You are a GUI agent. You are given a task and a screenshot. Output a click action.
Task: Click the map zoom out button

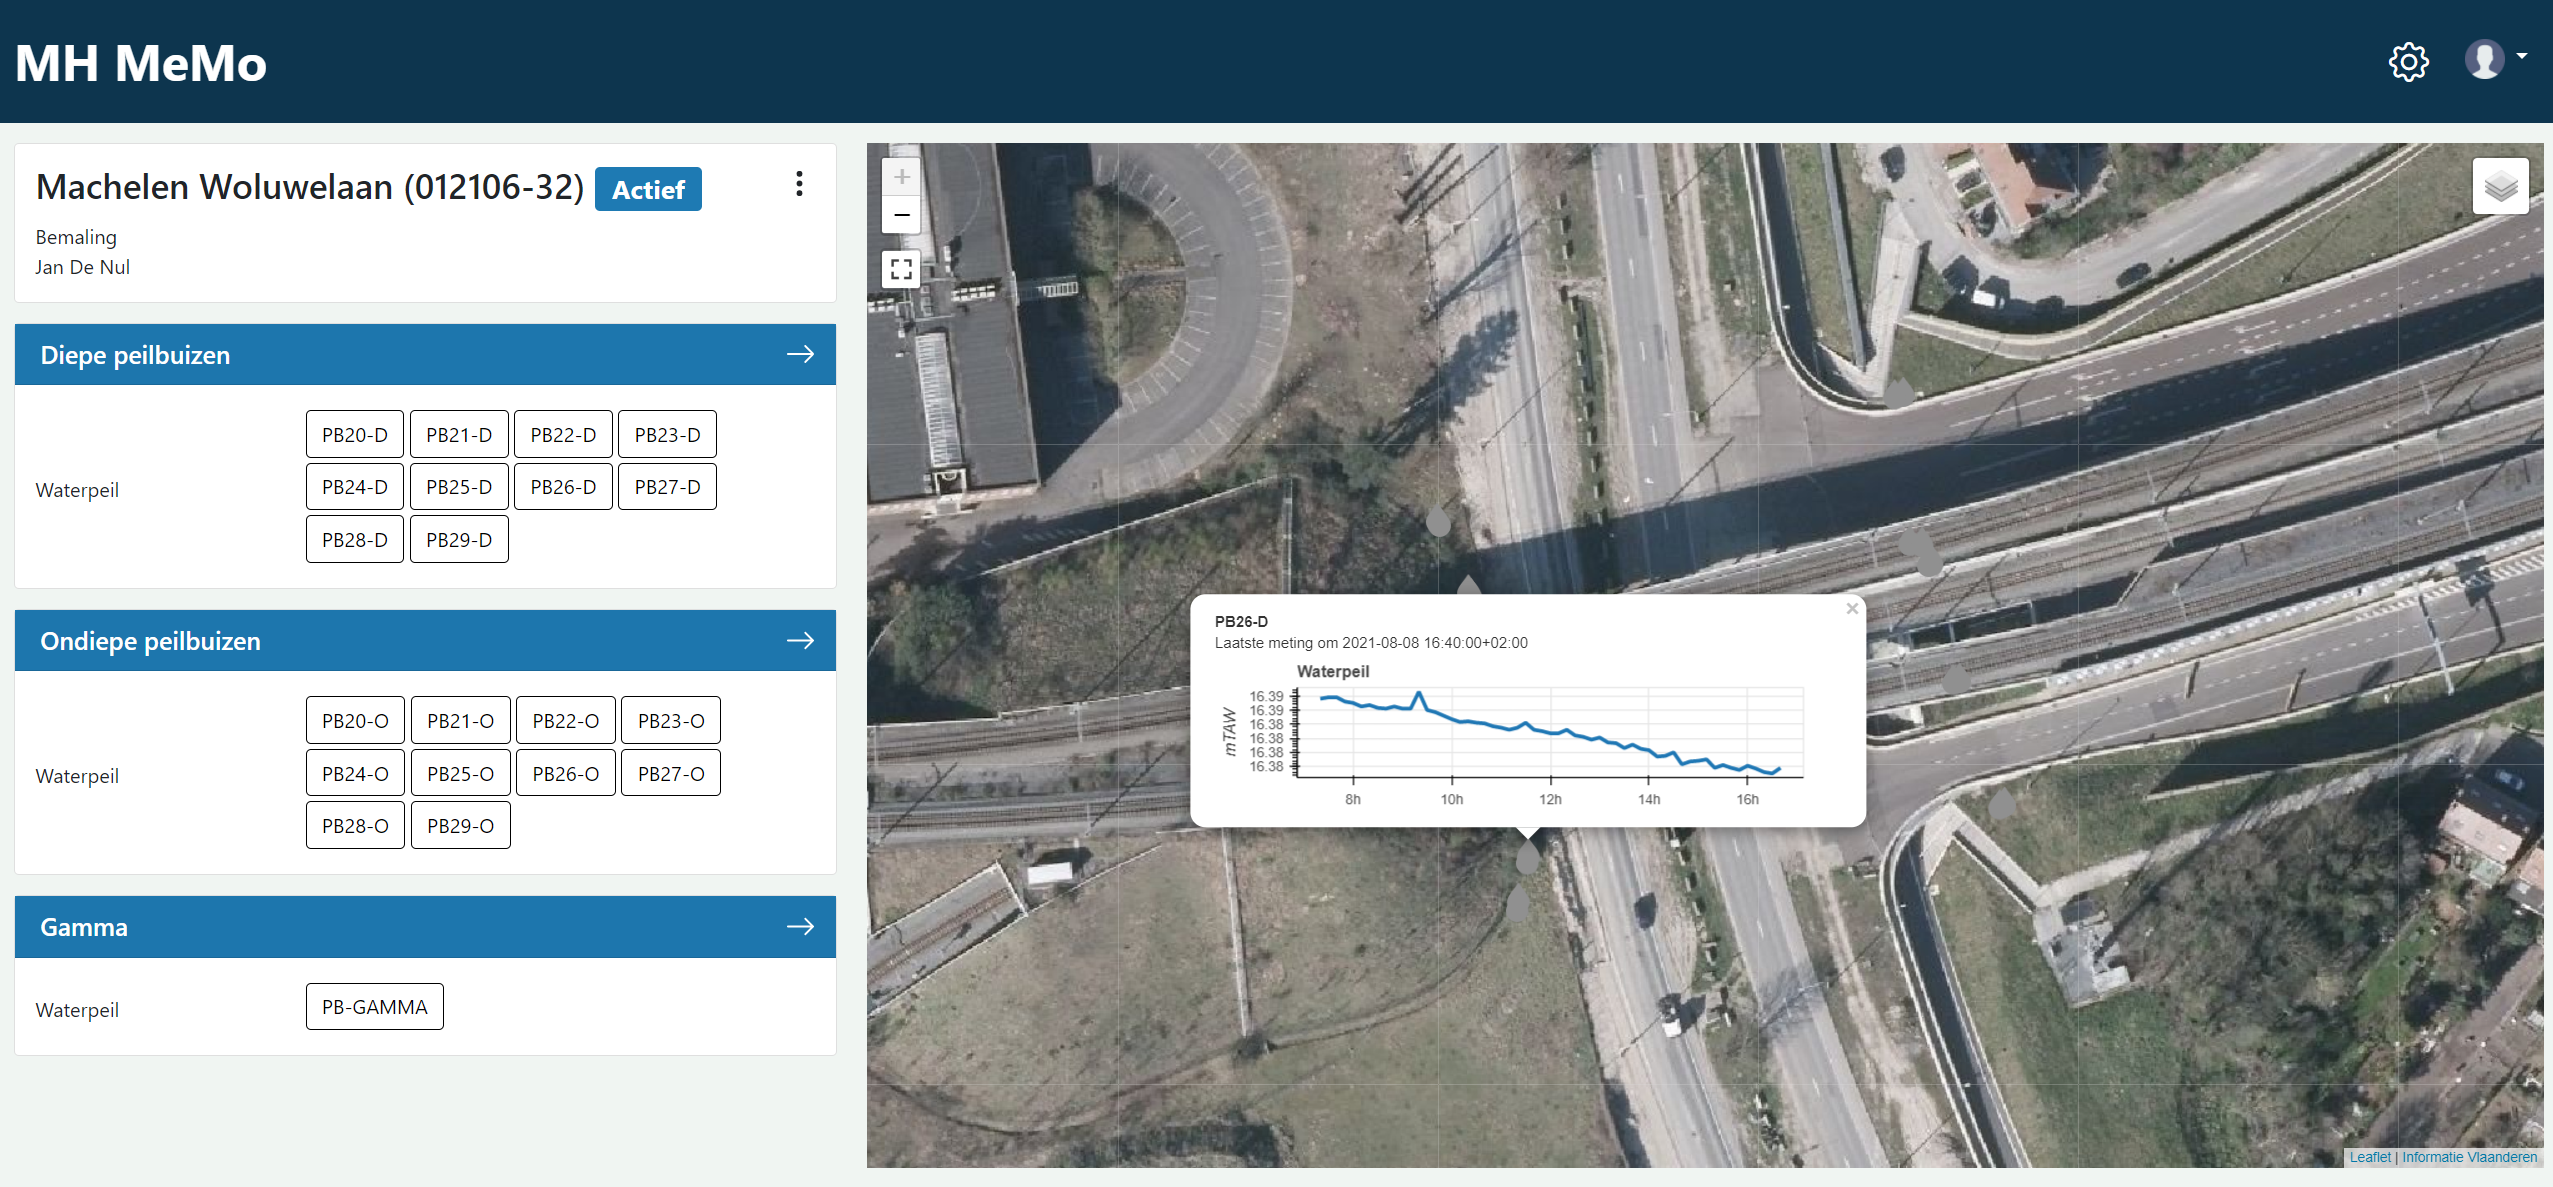pyautogui.click(x=901, y=215)
